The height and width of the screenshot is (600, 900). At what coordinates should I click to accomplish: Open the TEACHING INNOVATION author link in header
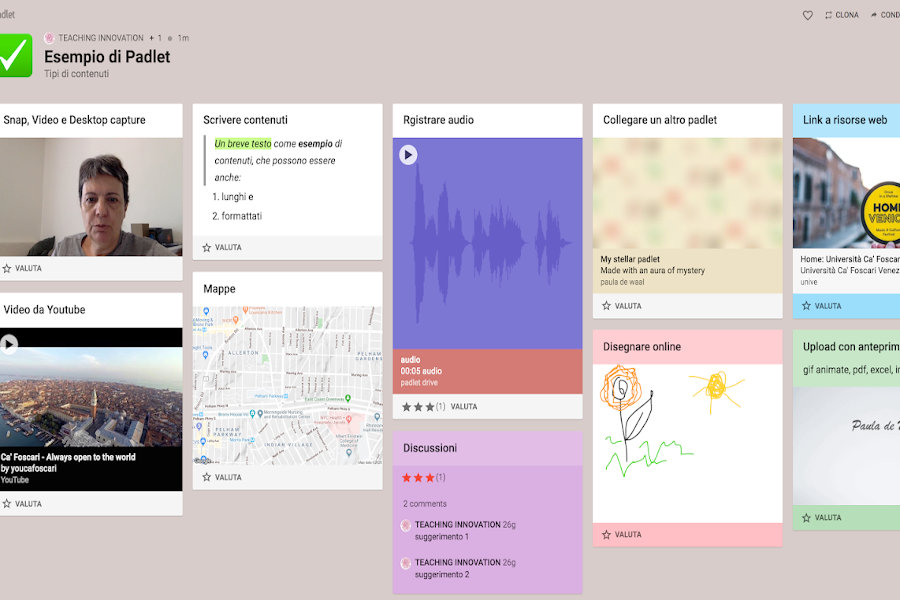pos(101,38)
